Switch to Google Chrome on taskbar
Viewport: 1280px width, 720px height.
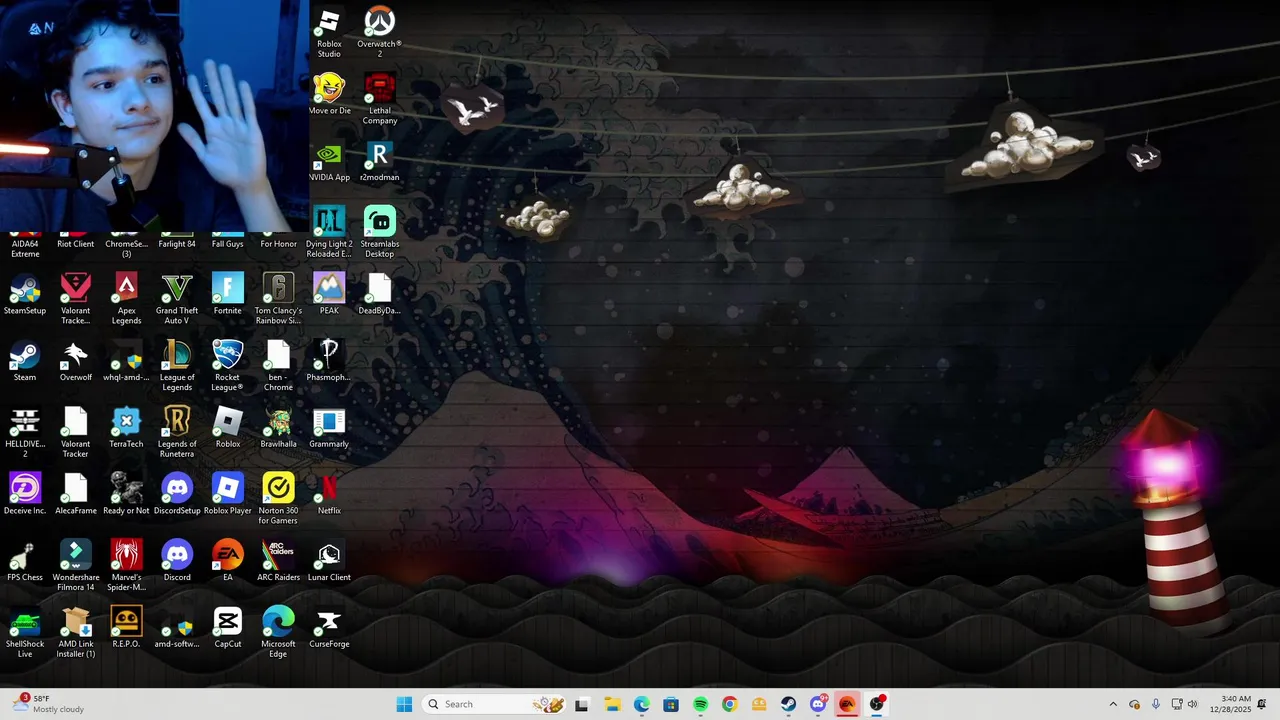tap(729, 704)
